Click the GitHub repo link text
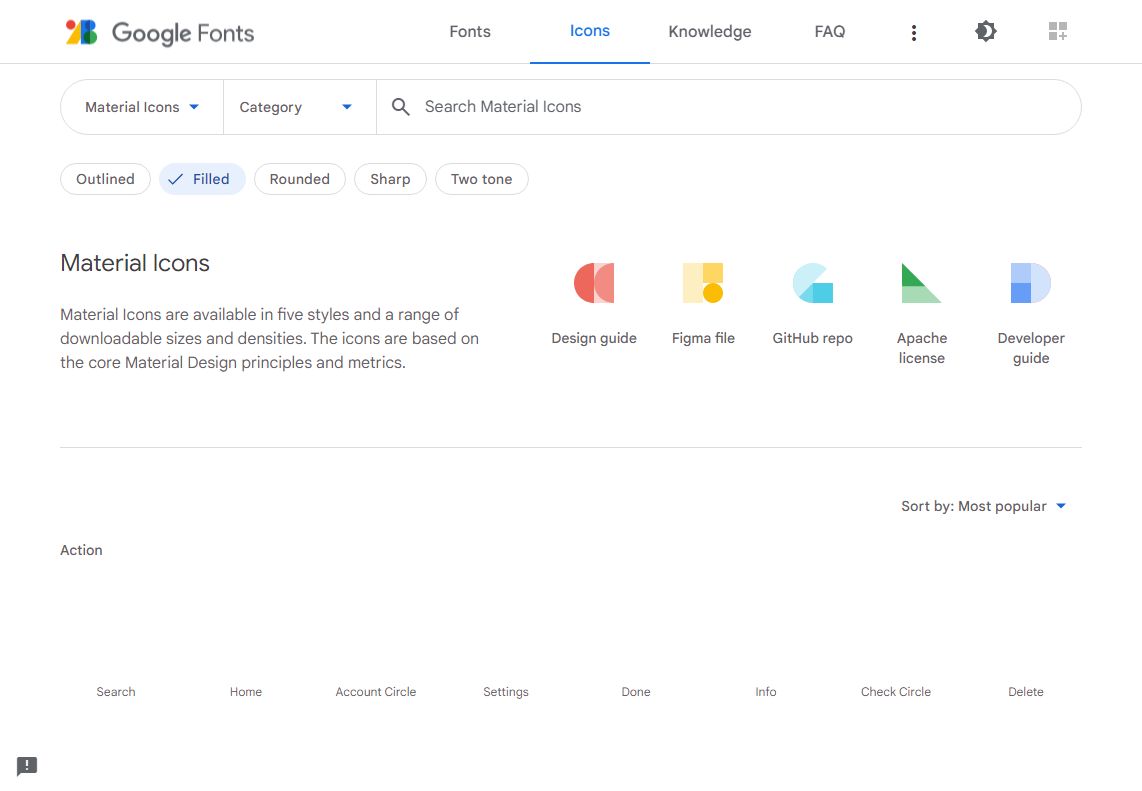 tap(813, 339)
